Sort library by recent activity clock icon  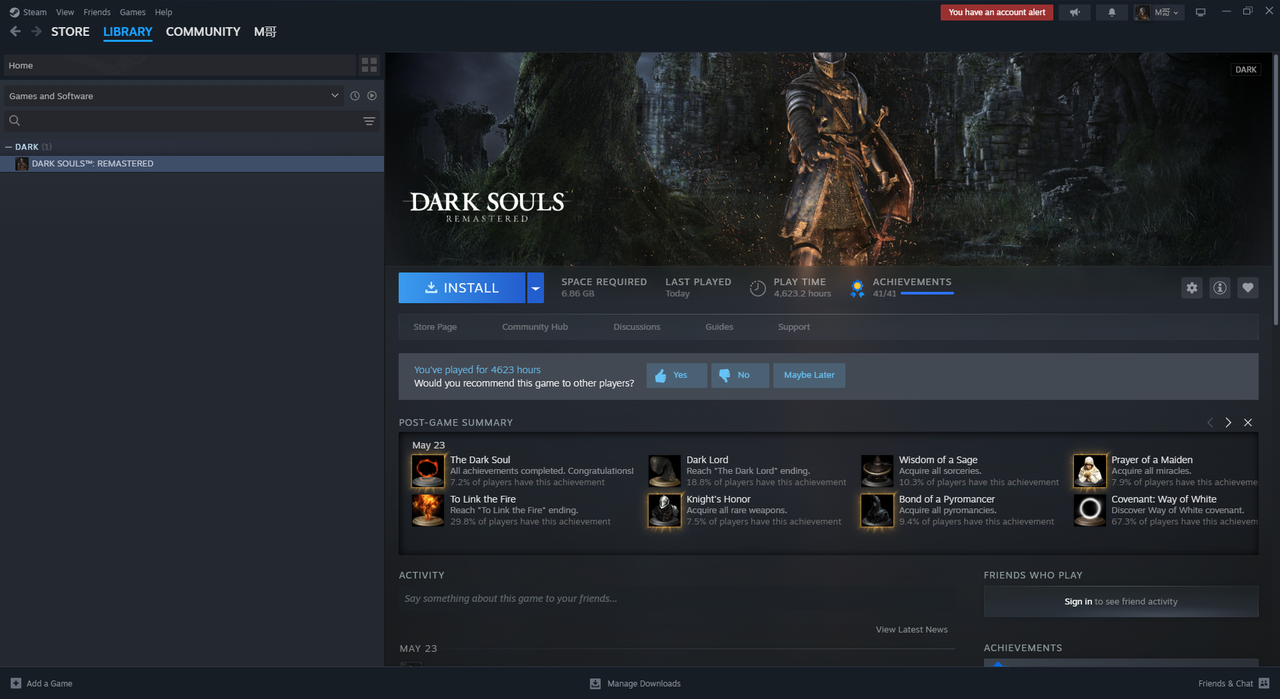pyautogui.click(x=355, y=96)
